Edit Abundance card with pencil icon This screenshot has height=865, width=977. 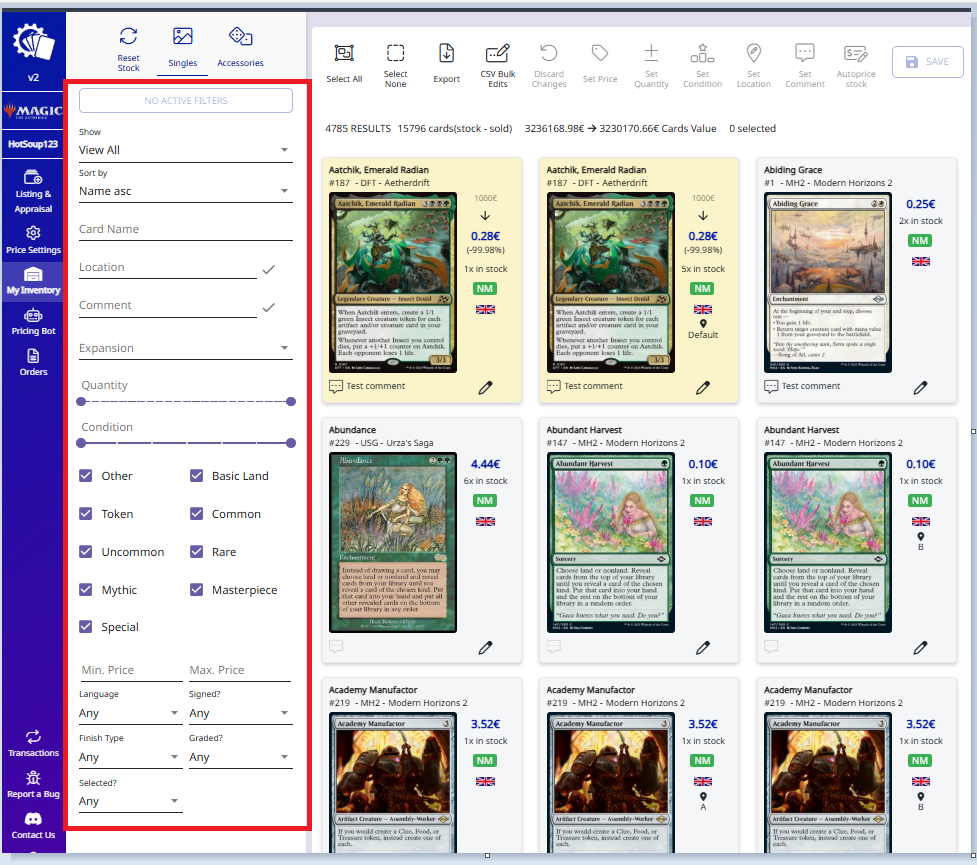point(485,648)
